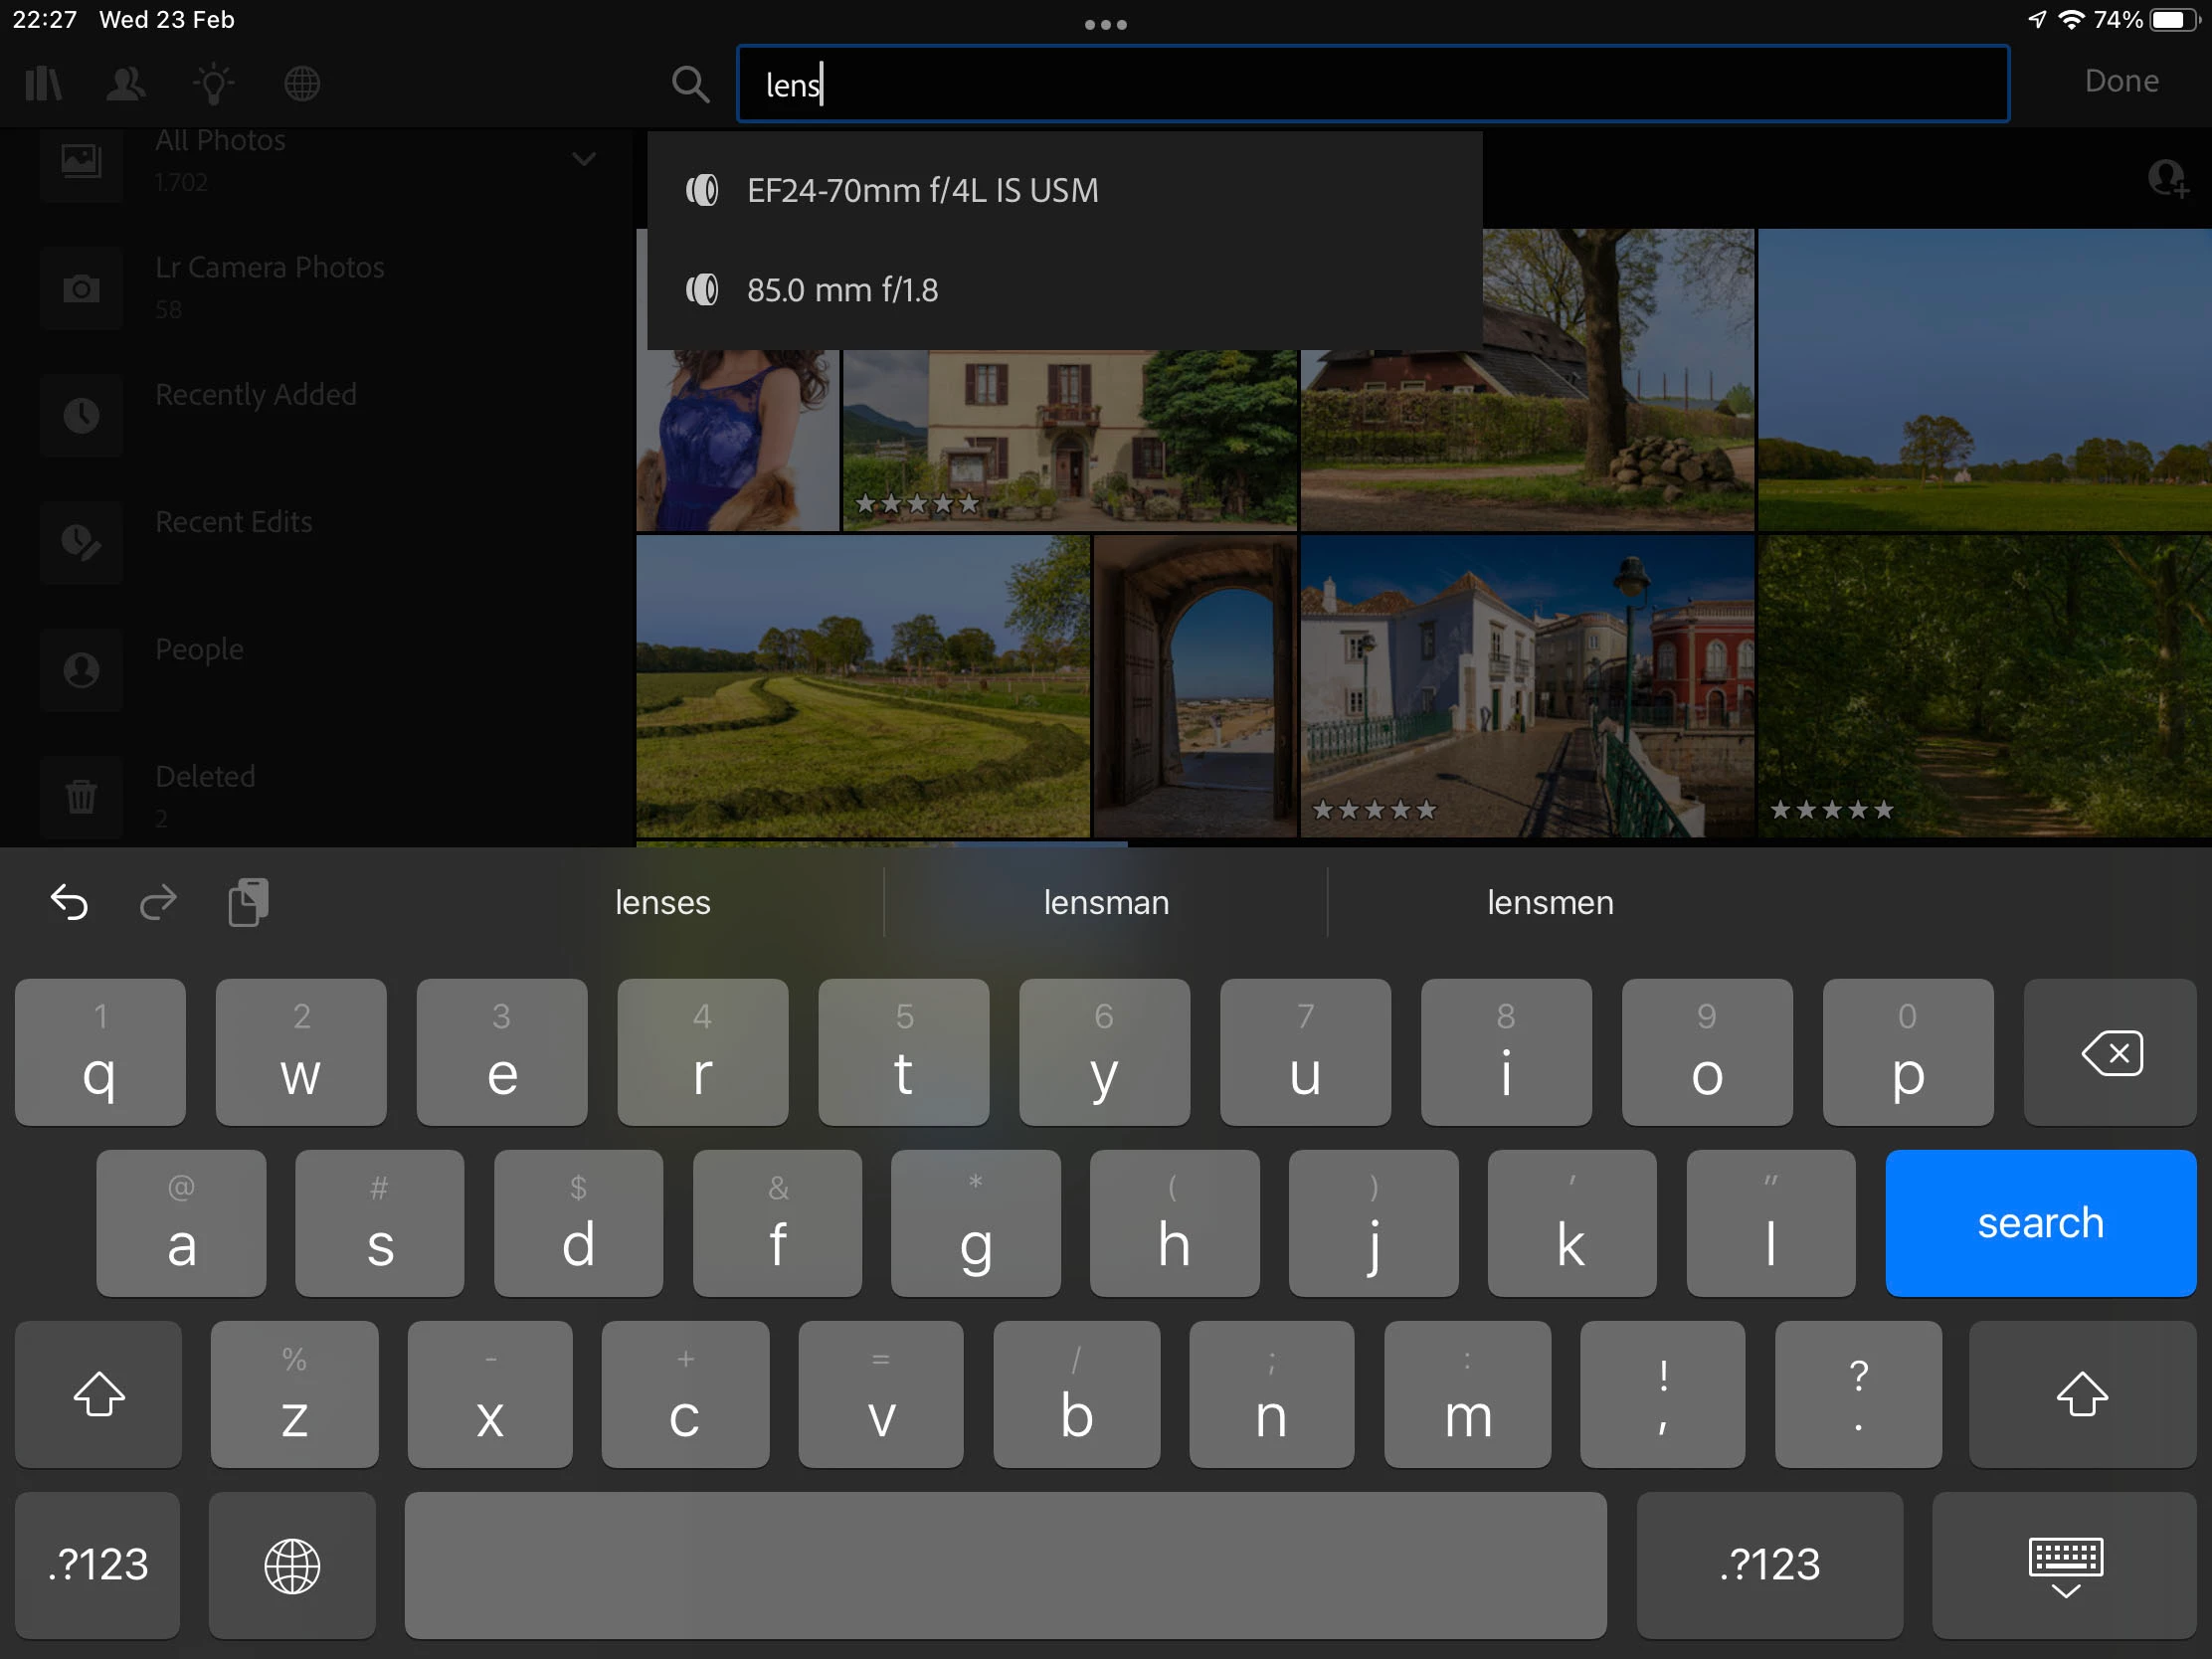Screen dimensions: 2212x1659
Task: Open the Shared people icon in toolbar
Action: pyautogui.click(x=126, y=83)
